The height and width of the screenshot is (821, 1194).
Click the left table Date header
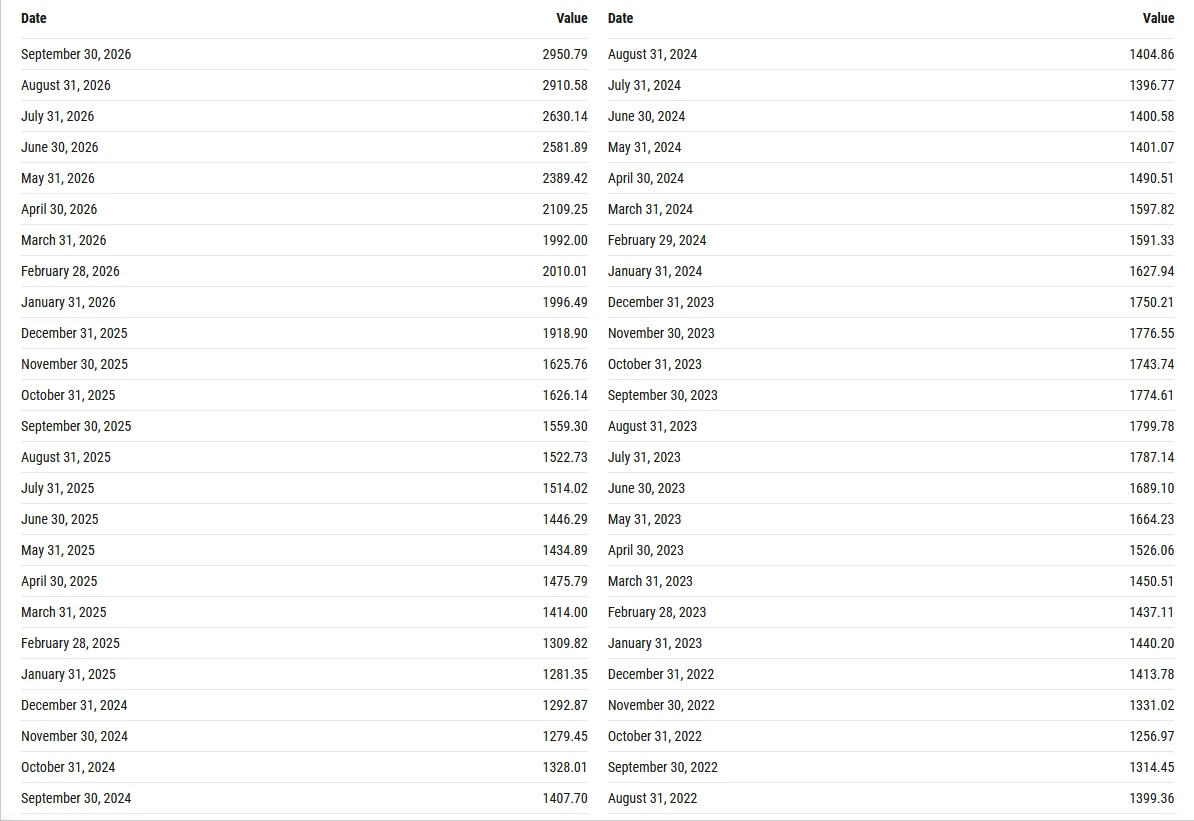pos(34,18)
